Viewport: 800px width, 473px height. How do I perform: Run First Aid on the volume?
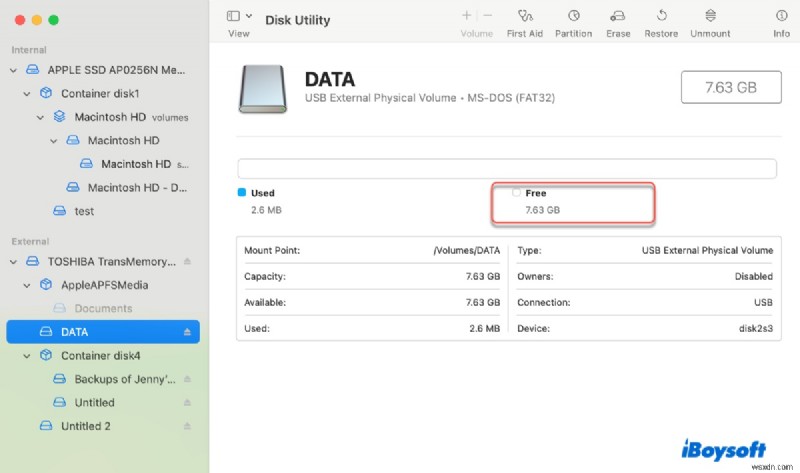[x=524, y=23]
